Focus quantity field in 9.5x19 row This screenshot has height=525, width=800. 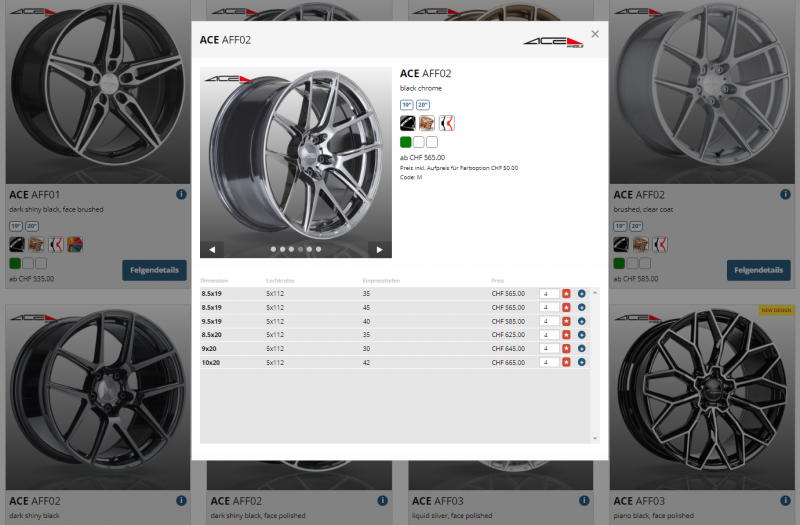pyautogui.click(x=549, y=321)
